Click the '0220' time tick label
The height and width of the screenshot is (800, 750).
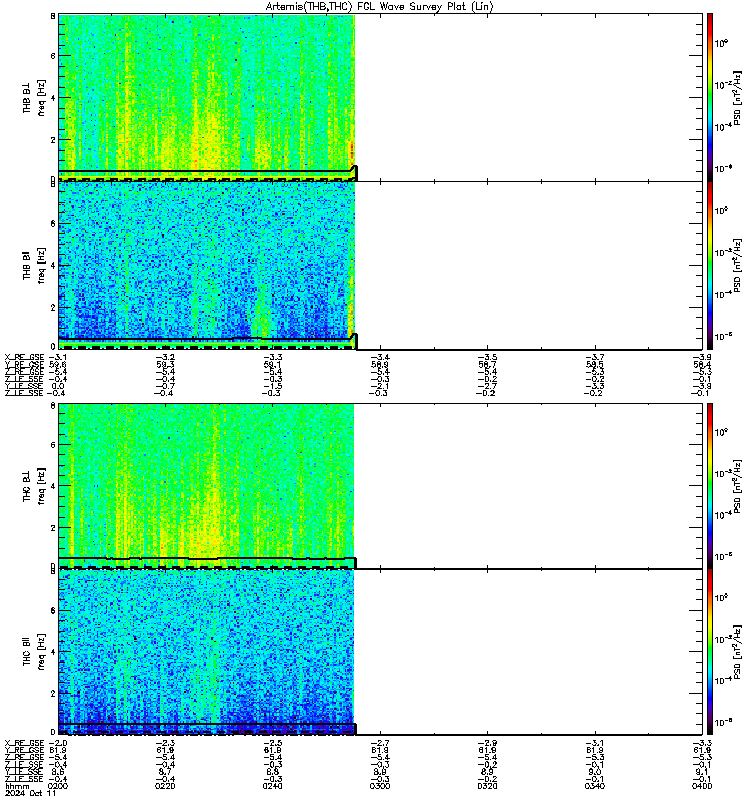point(165,786)
